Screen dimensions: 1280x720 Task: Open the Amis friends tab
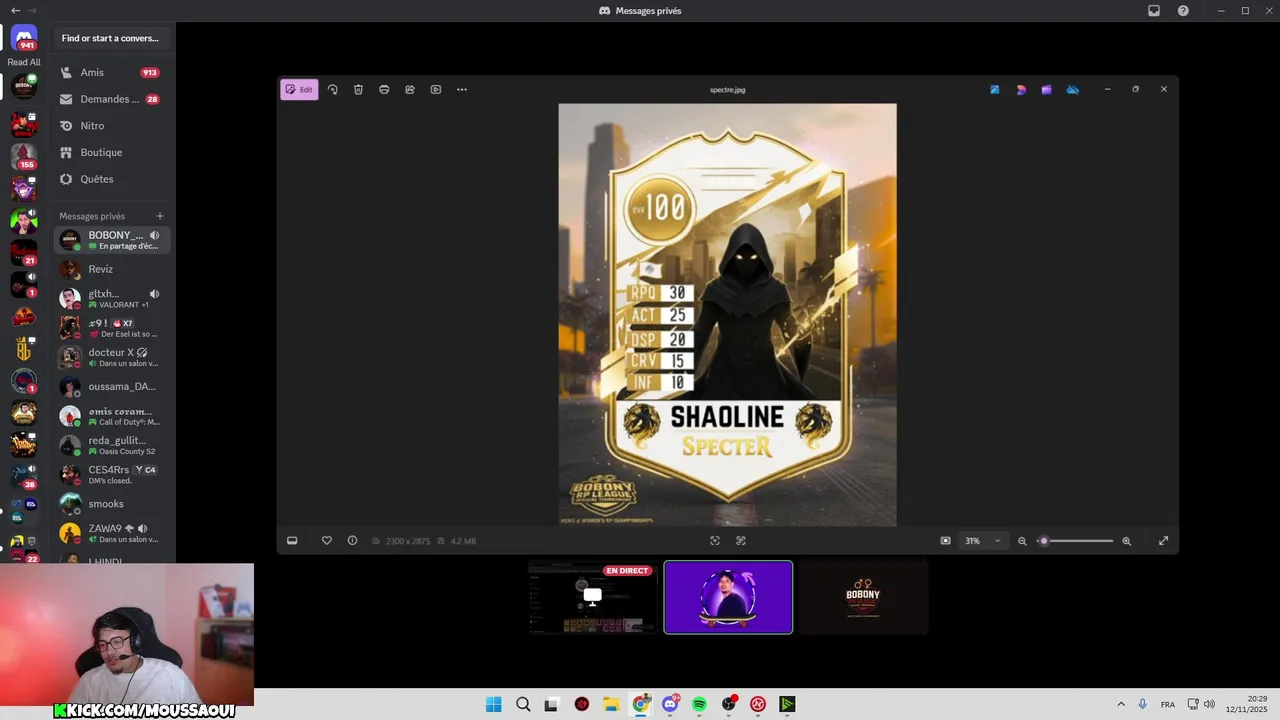coord(111,73)
